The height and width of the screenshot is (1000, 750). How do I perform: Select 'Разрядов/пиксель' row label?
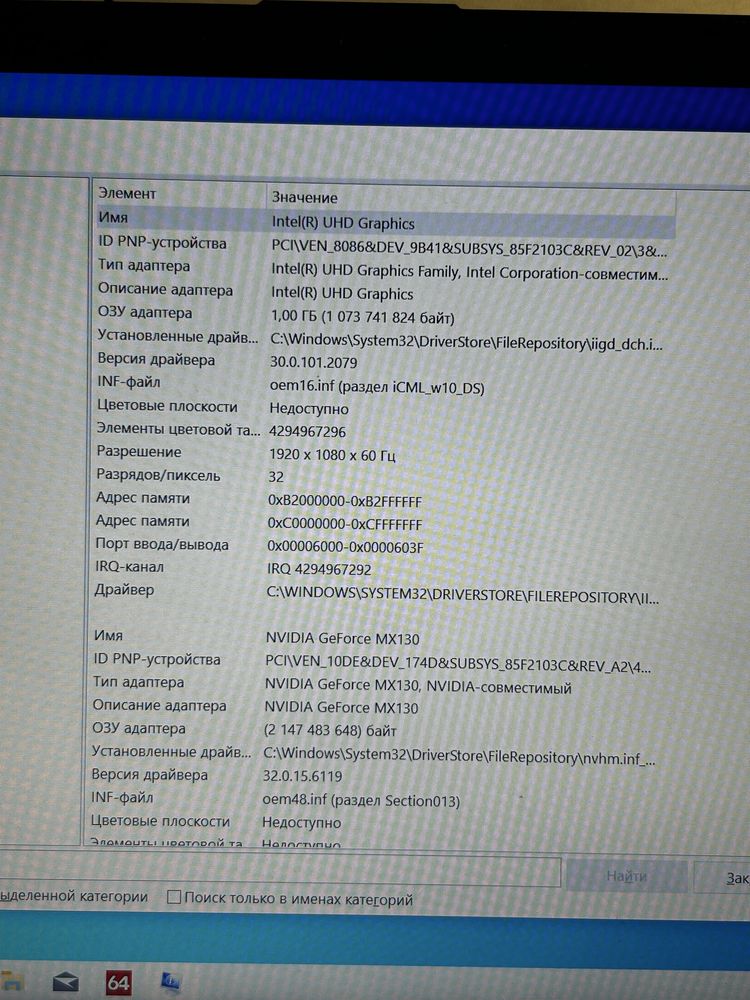click(x=158, y=475)
